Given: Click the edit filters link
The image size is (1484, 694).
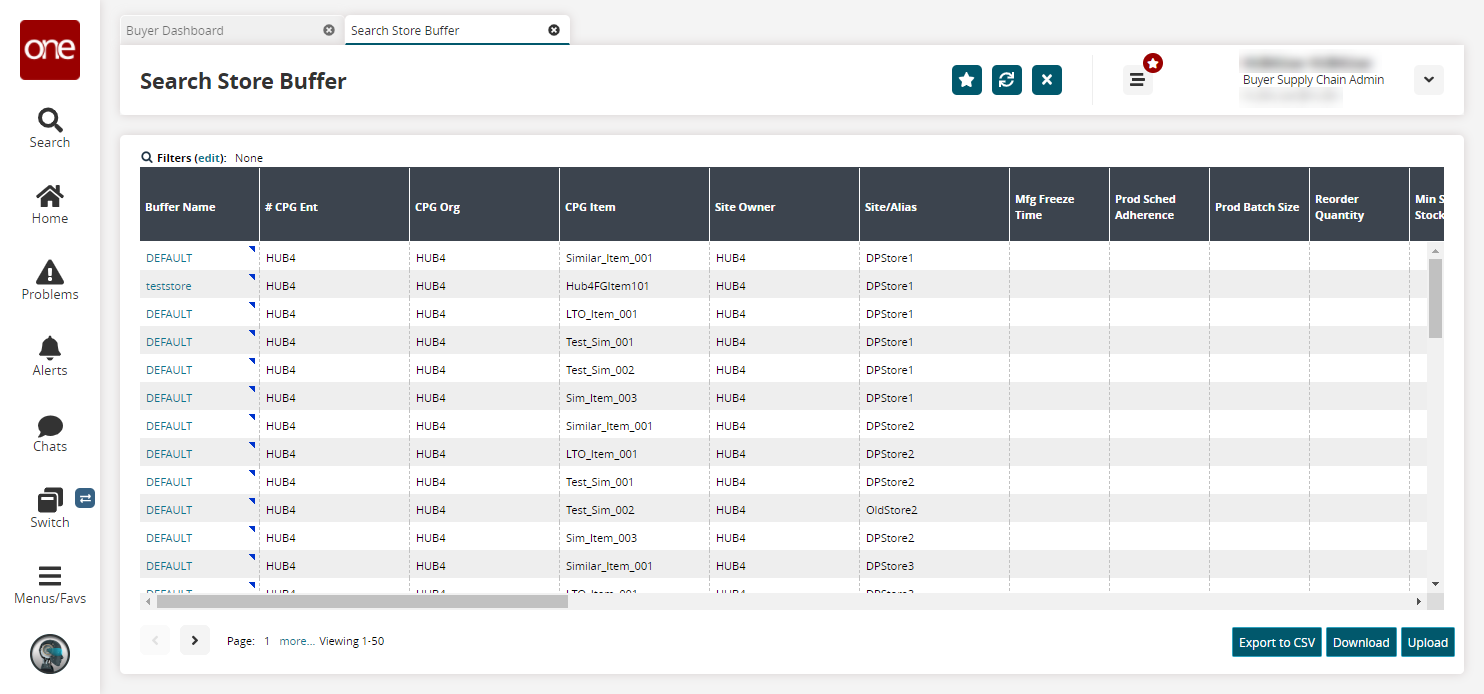Looking at the screenshot, I should [209, 158].
